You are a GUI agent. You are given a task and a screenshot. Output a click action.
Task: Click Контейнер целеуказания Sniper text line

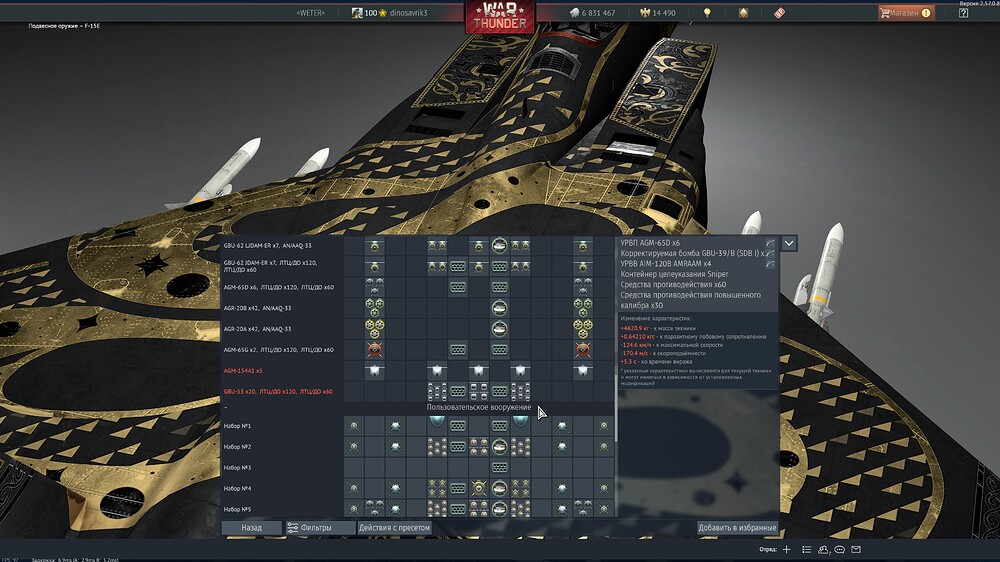coord(674,274)
